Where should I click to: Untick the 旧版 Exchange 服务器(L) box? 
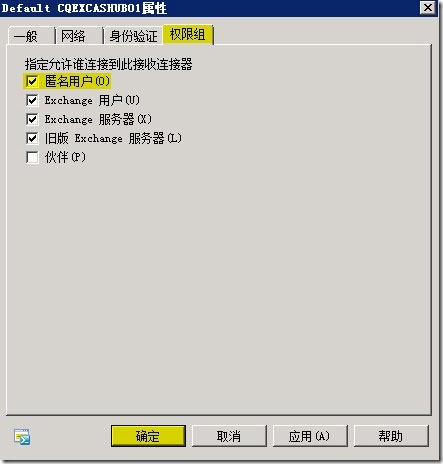coord(32,138)
